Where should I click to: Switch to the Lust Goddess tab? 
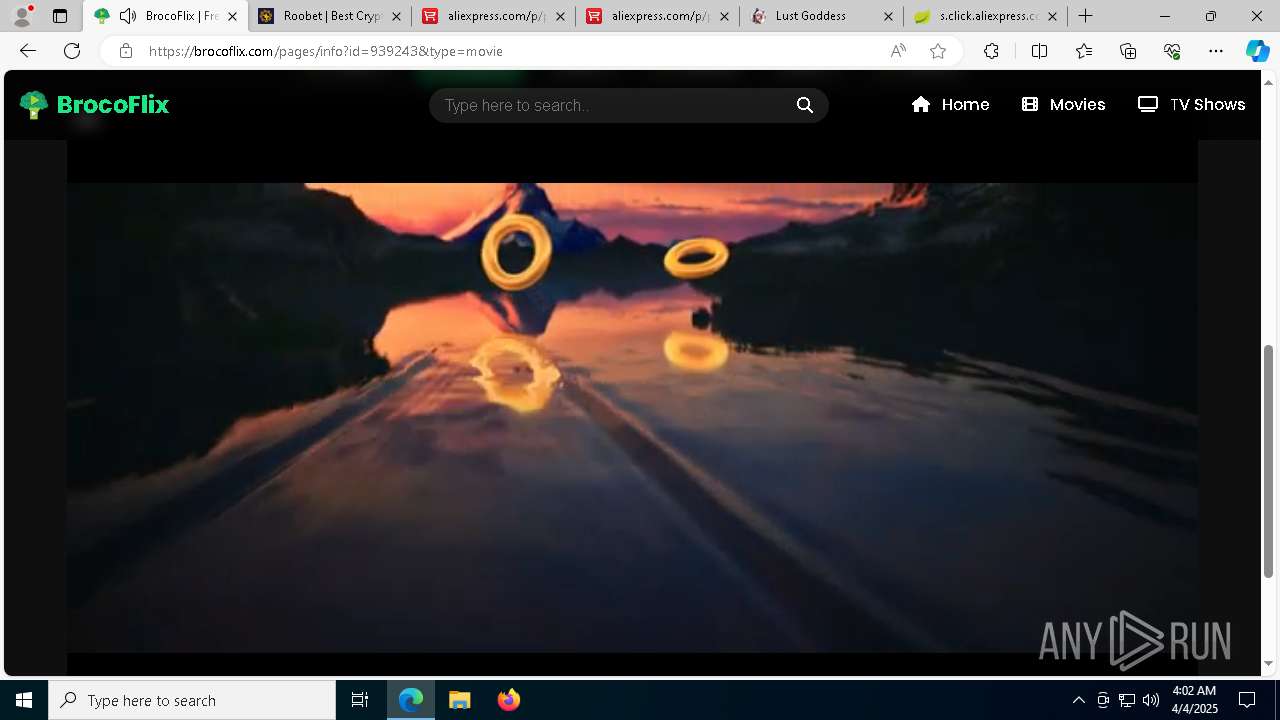[821, 16]
